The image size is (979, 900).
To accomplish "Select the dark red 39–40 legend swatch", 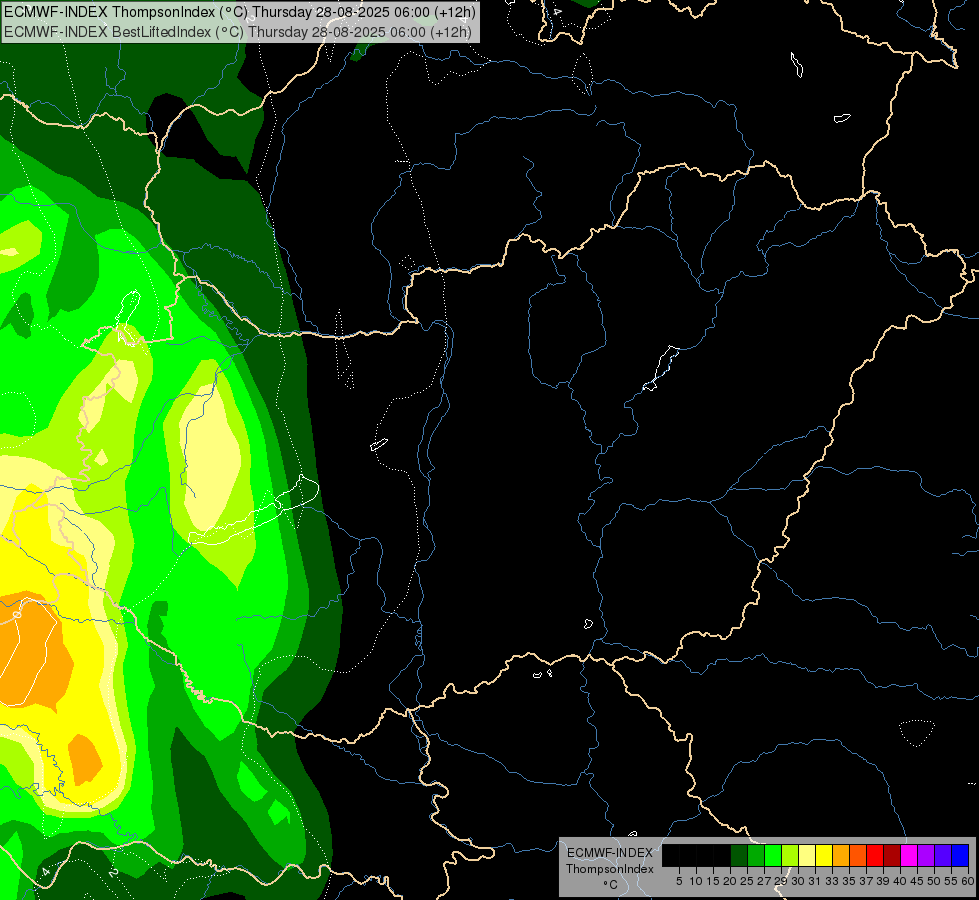I will click(892, 855).
